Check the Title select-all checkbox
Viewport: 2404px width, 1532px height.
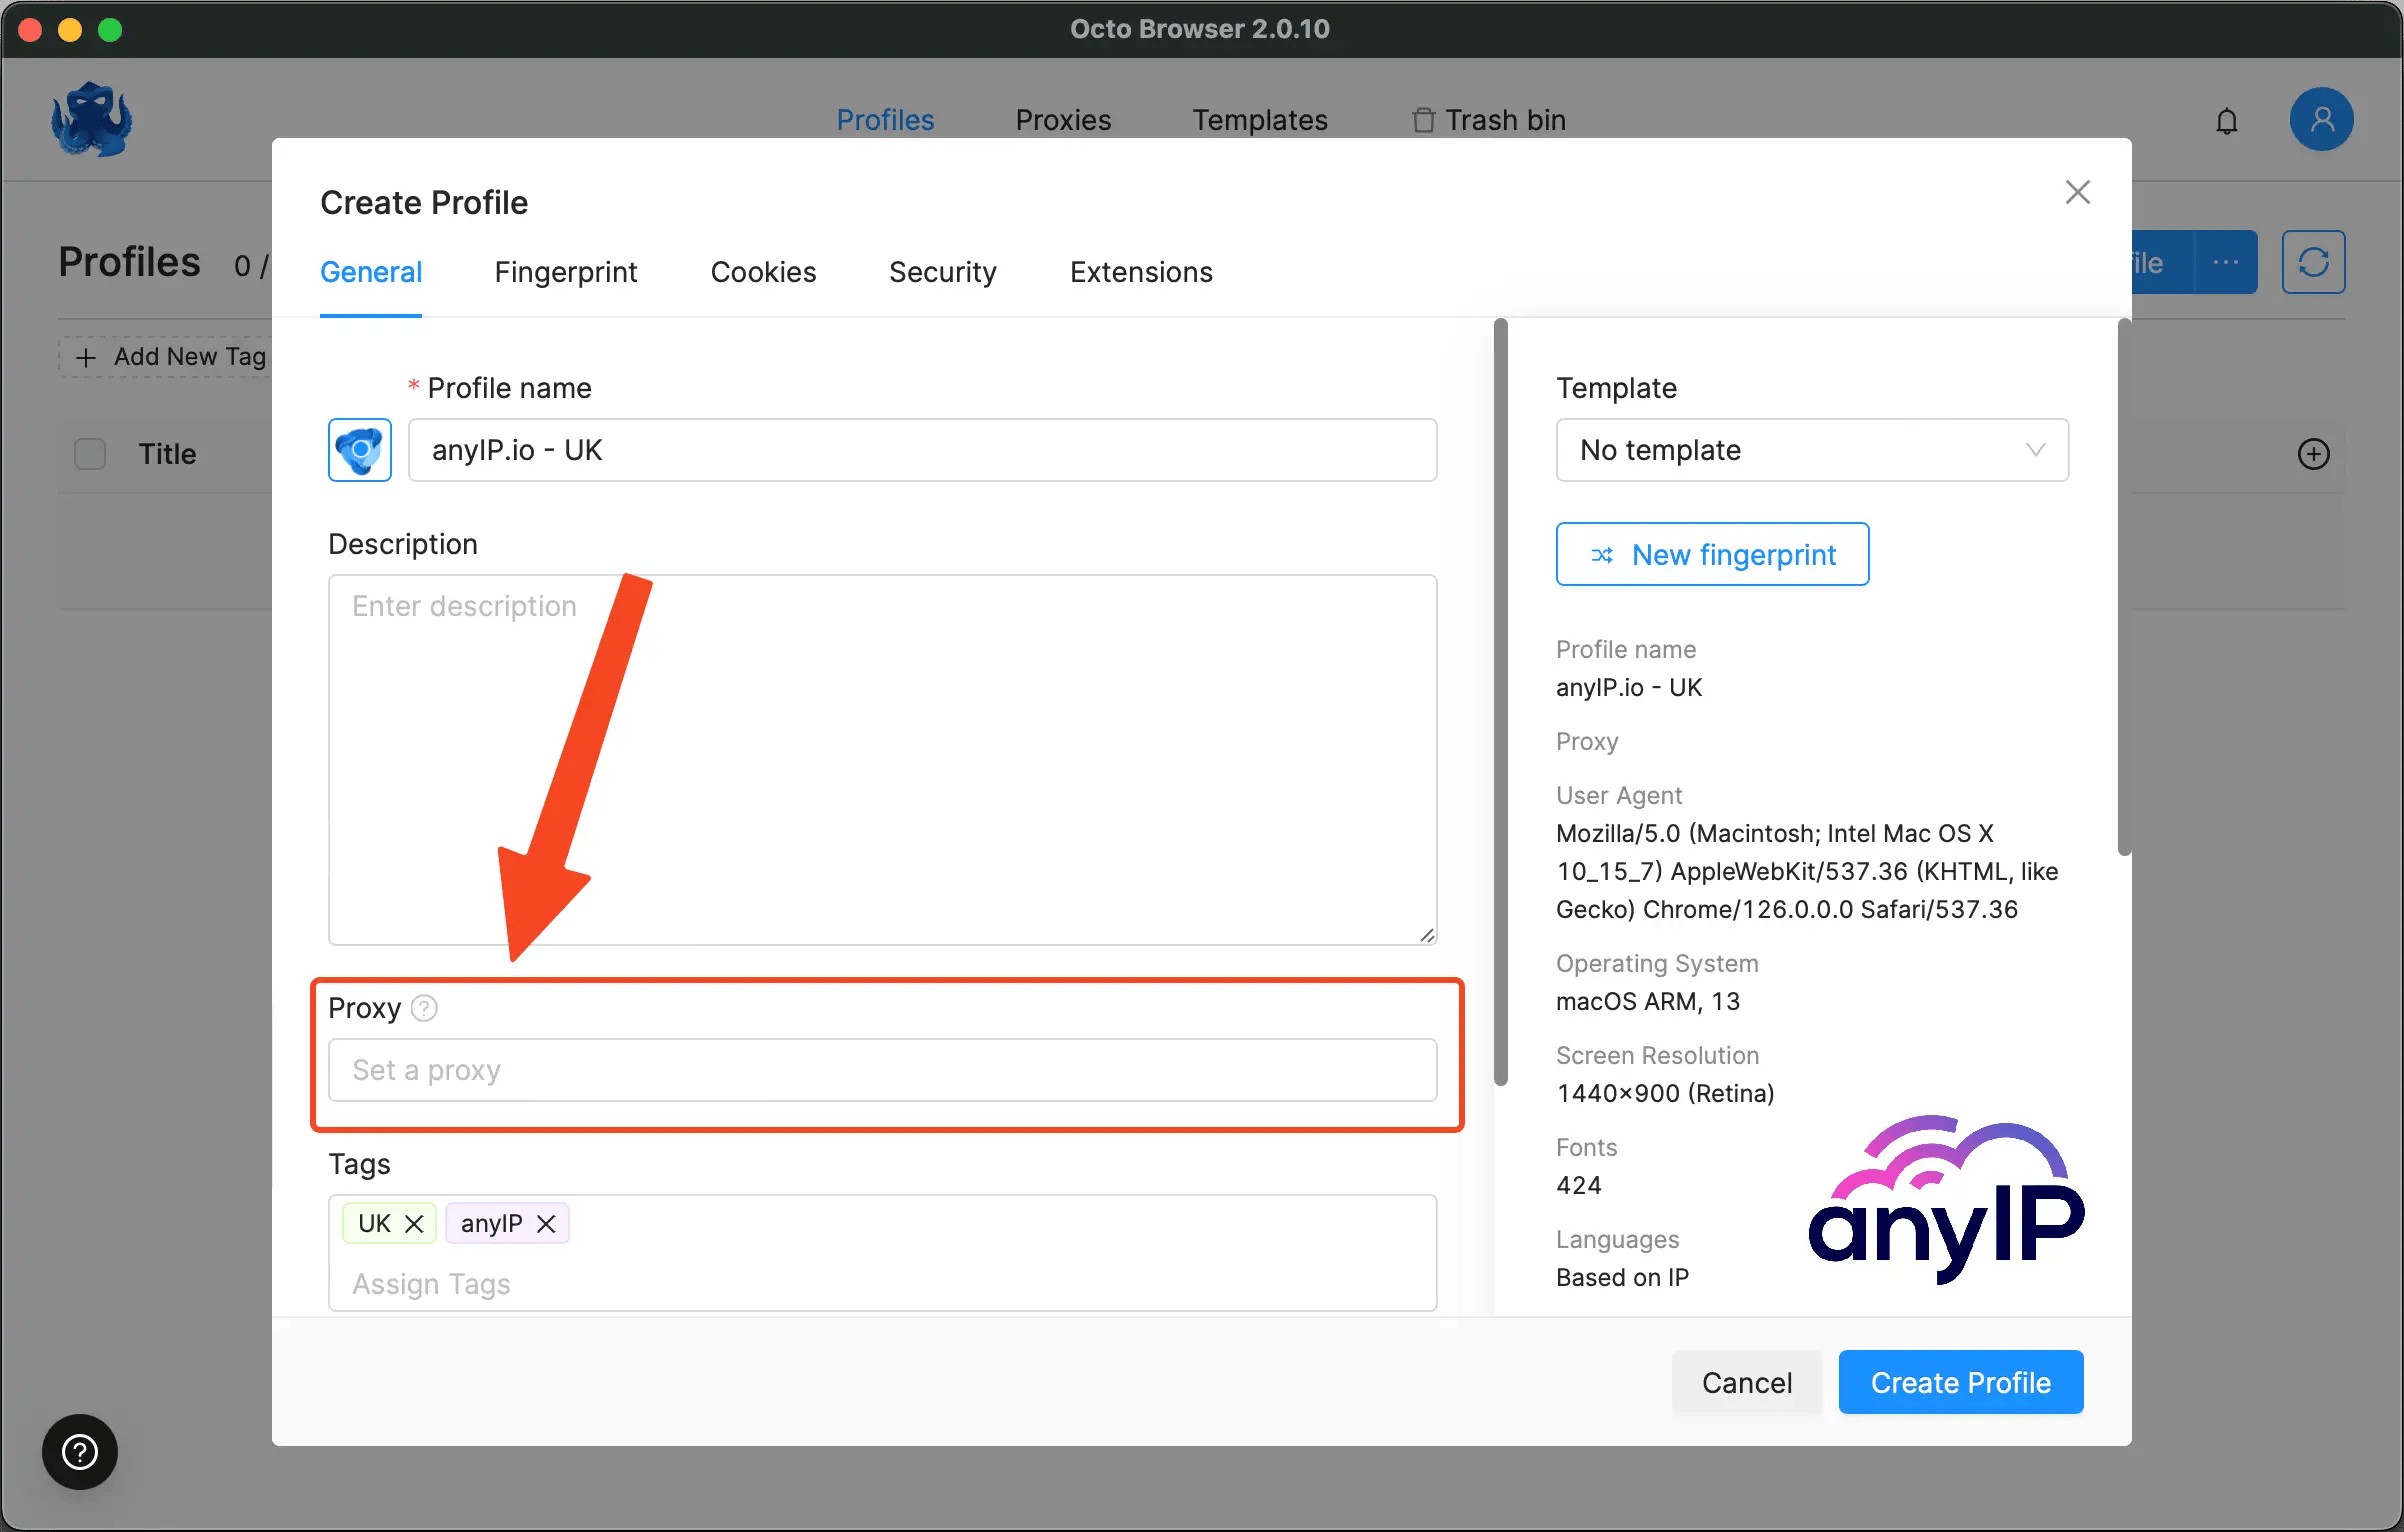click(x=89, y=453)
